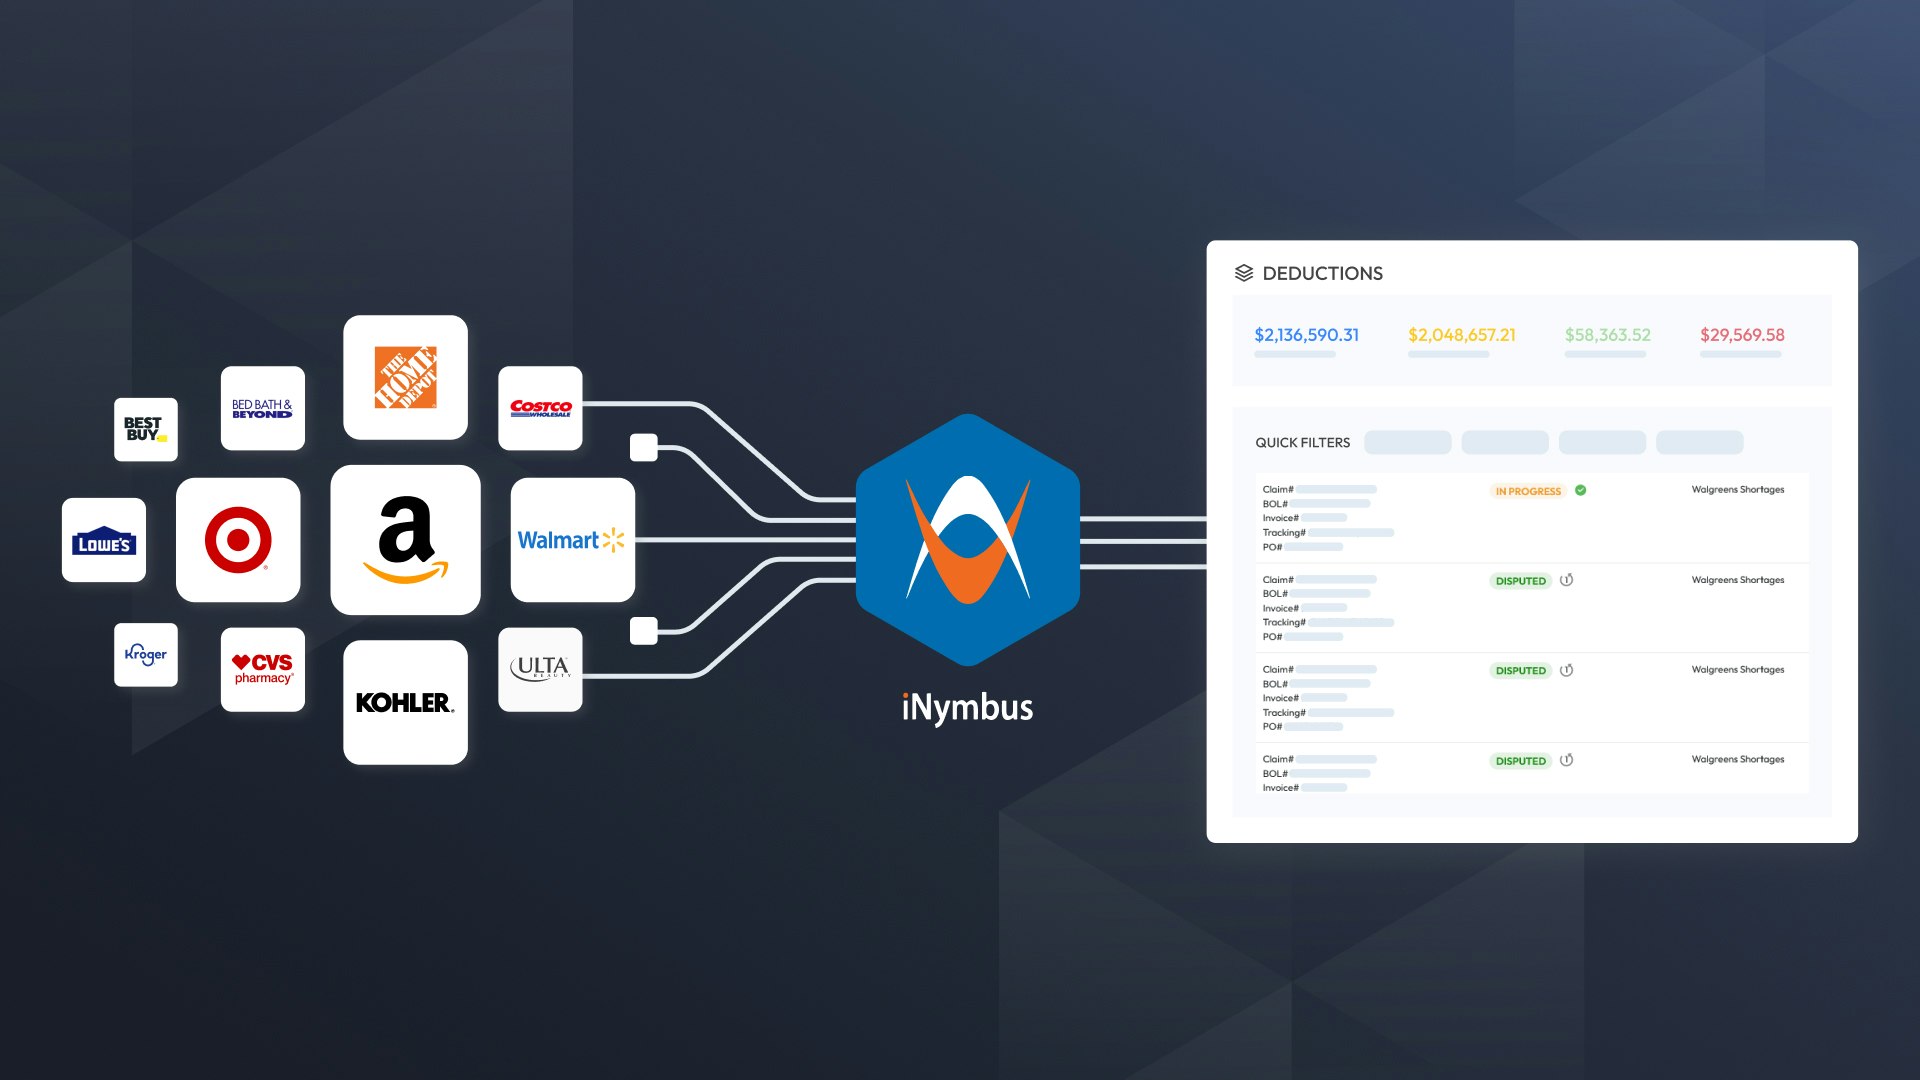Click the Best Buy logo tile

pos(146,430)
